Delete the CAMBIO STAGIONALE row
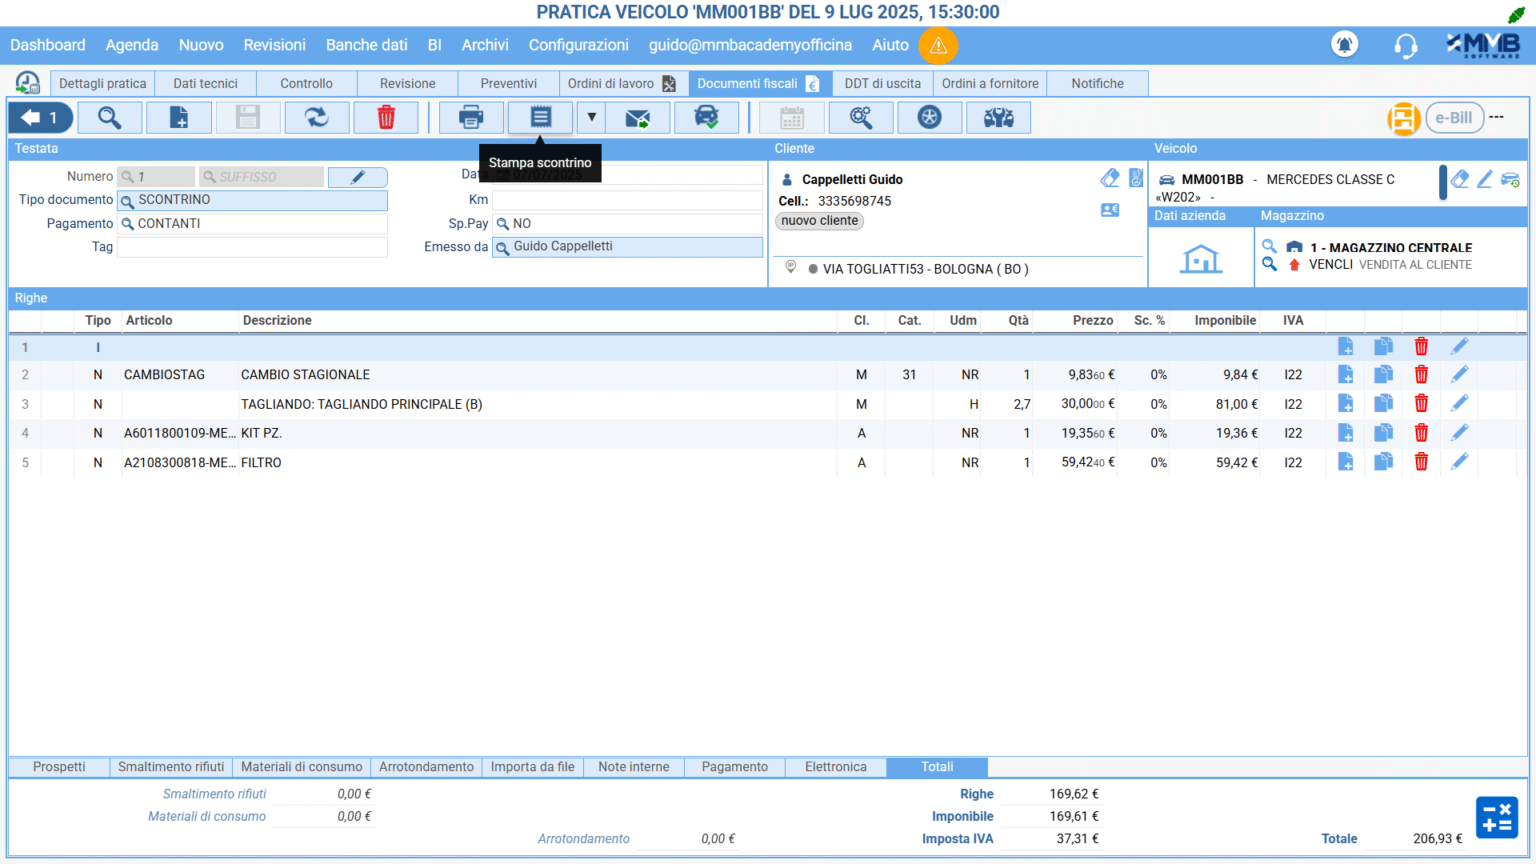Screen dimensions: 1536x864 (1421, 374)
